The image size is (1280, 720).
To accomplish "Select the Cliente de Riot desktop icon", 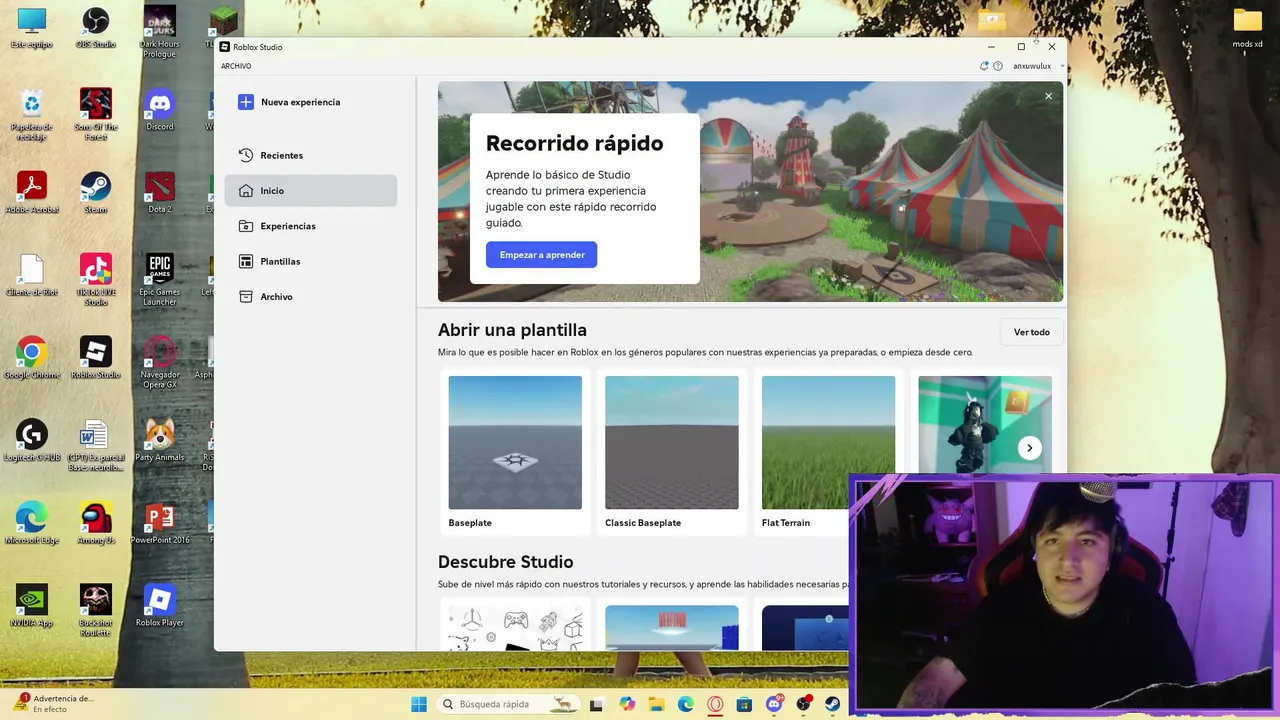I will pyautogui.click(x=32, y=276).
